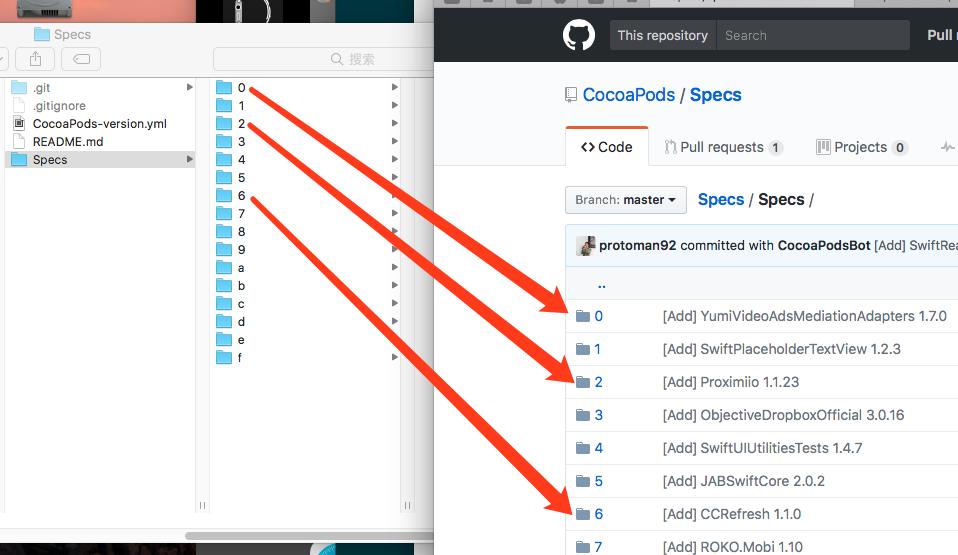Select CocoaPods-version.yml file in Finder
The height and width of the screenshot is (555, 958).
[x=99, y=124]
